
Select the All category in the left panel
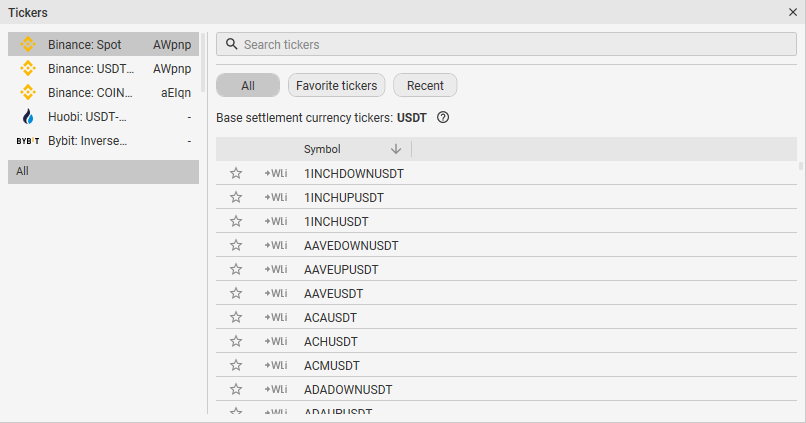(x=103, y=171)
